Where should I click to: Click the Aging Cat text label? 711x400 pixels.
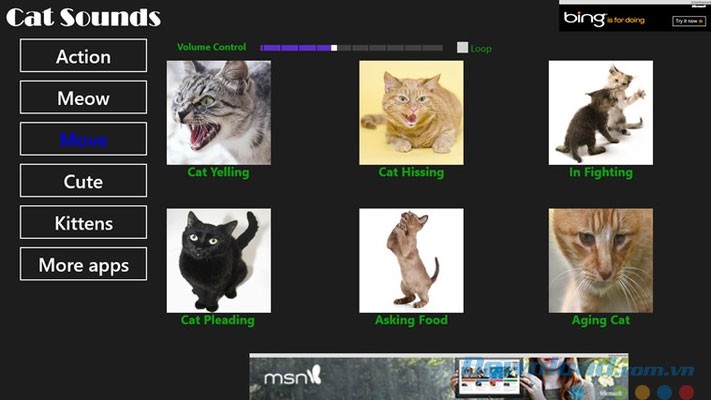(600, 320)
